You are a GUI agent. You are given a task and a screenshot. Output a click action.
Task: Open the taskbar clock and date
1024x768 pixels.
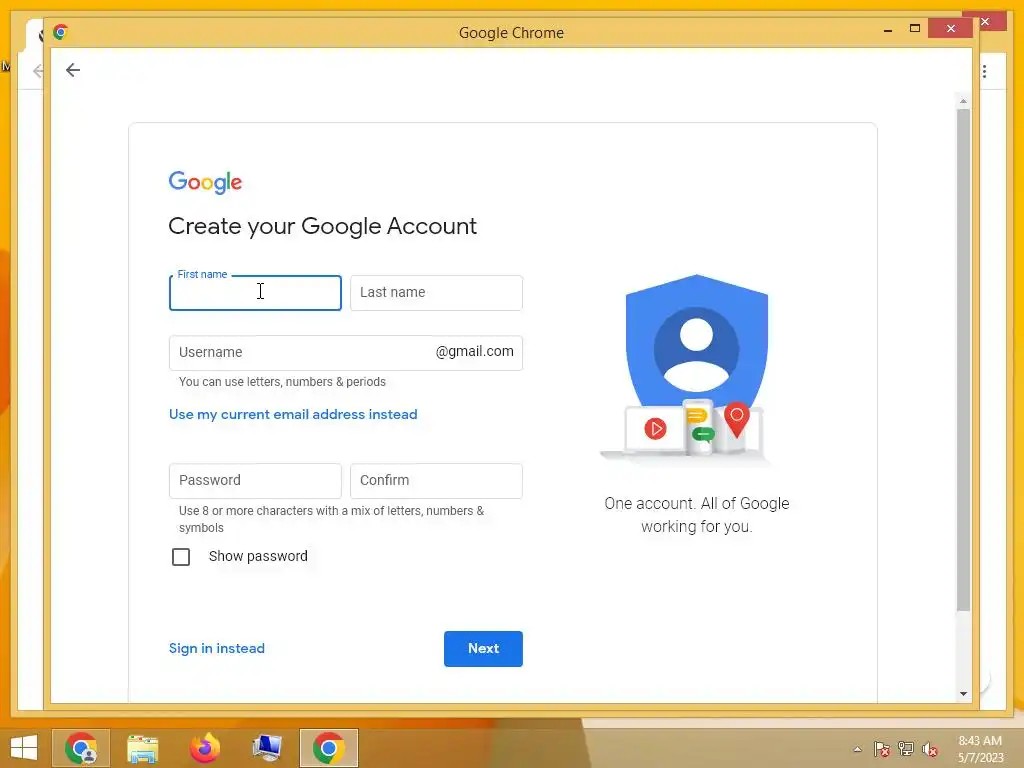pyautogui.click(x=980, y=749)
